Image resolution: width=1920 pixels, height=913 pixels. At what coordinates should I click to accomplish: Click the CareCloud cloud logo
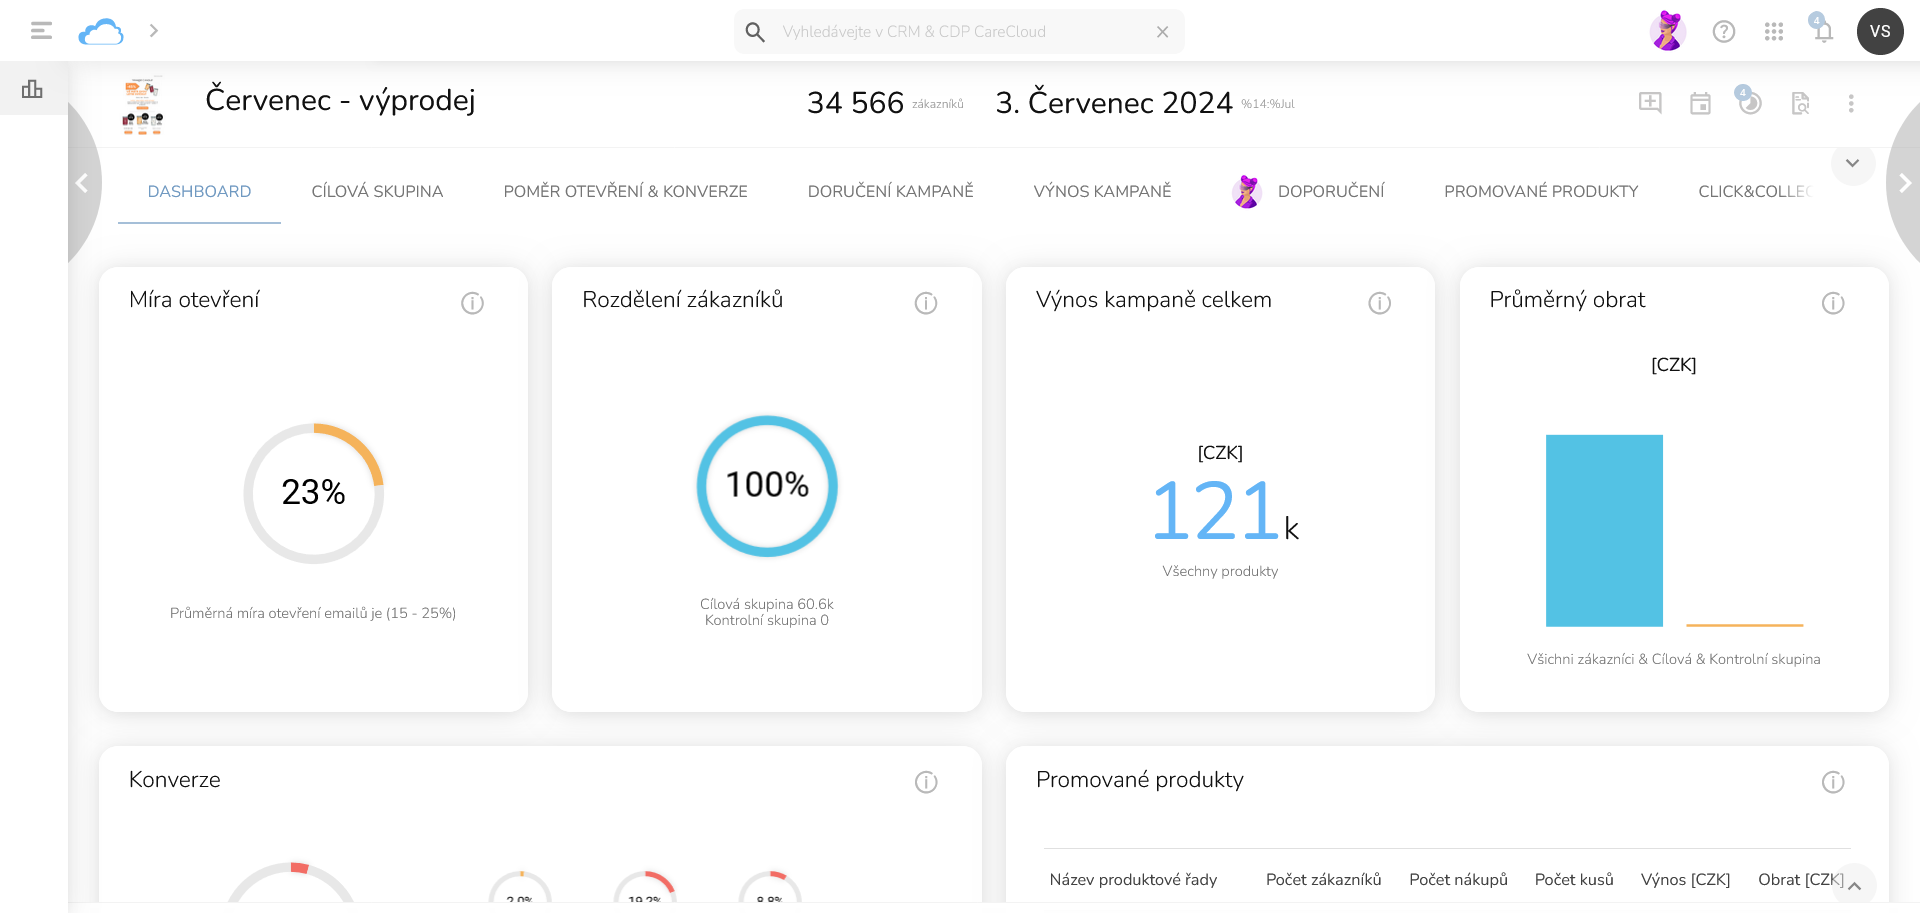click(101, 32)
